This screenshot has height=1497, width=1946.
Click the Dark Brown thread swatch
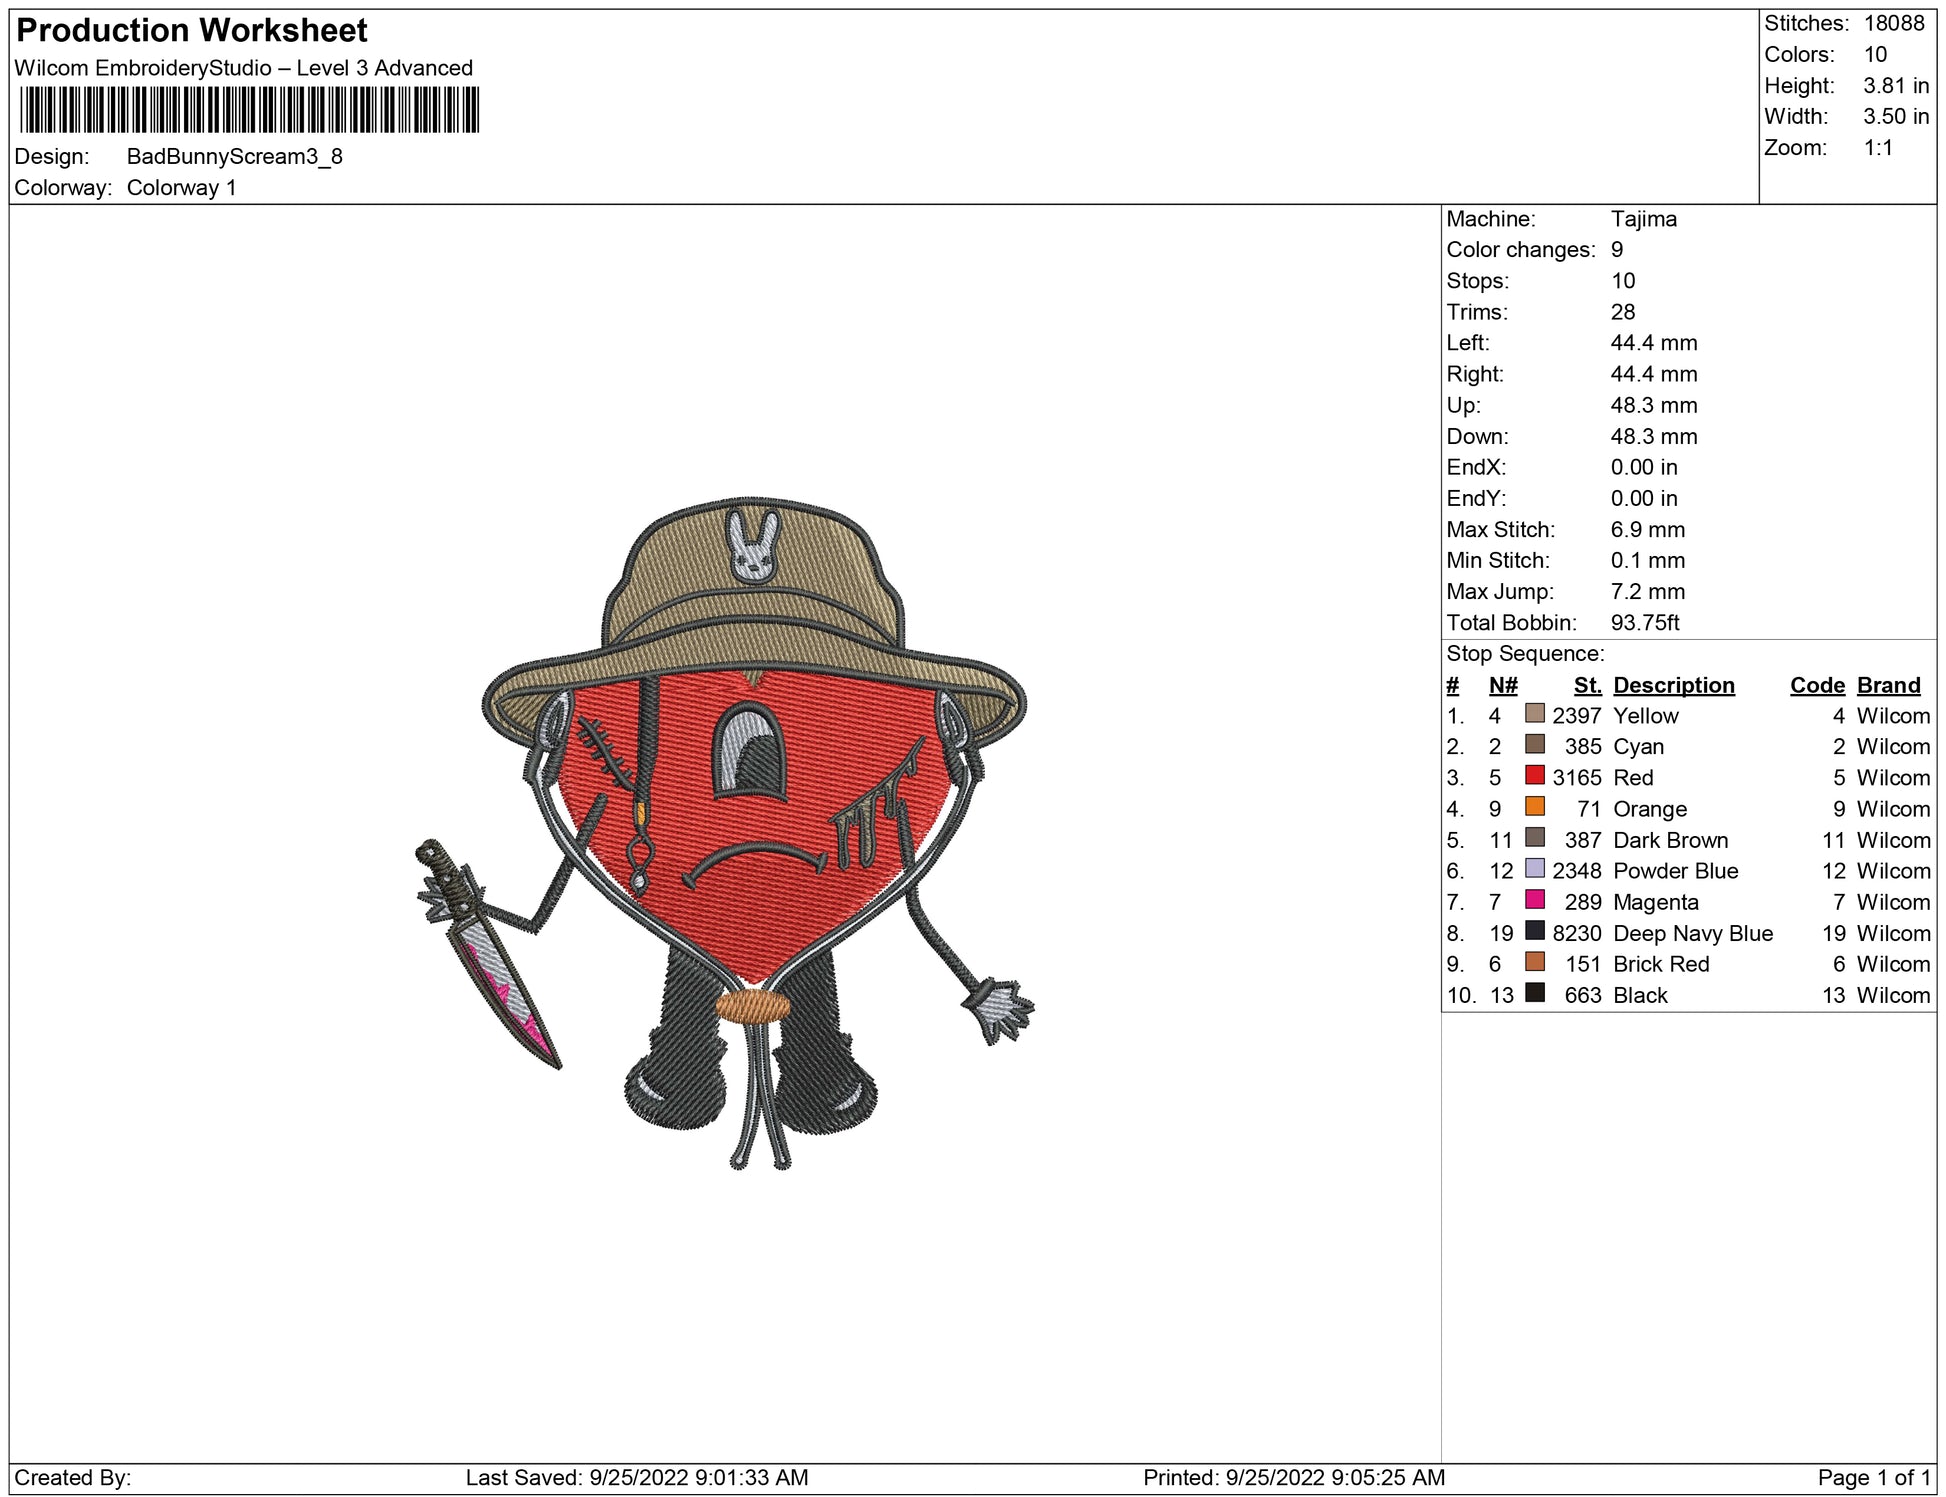(1534, 837)
